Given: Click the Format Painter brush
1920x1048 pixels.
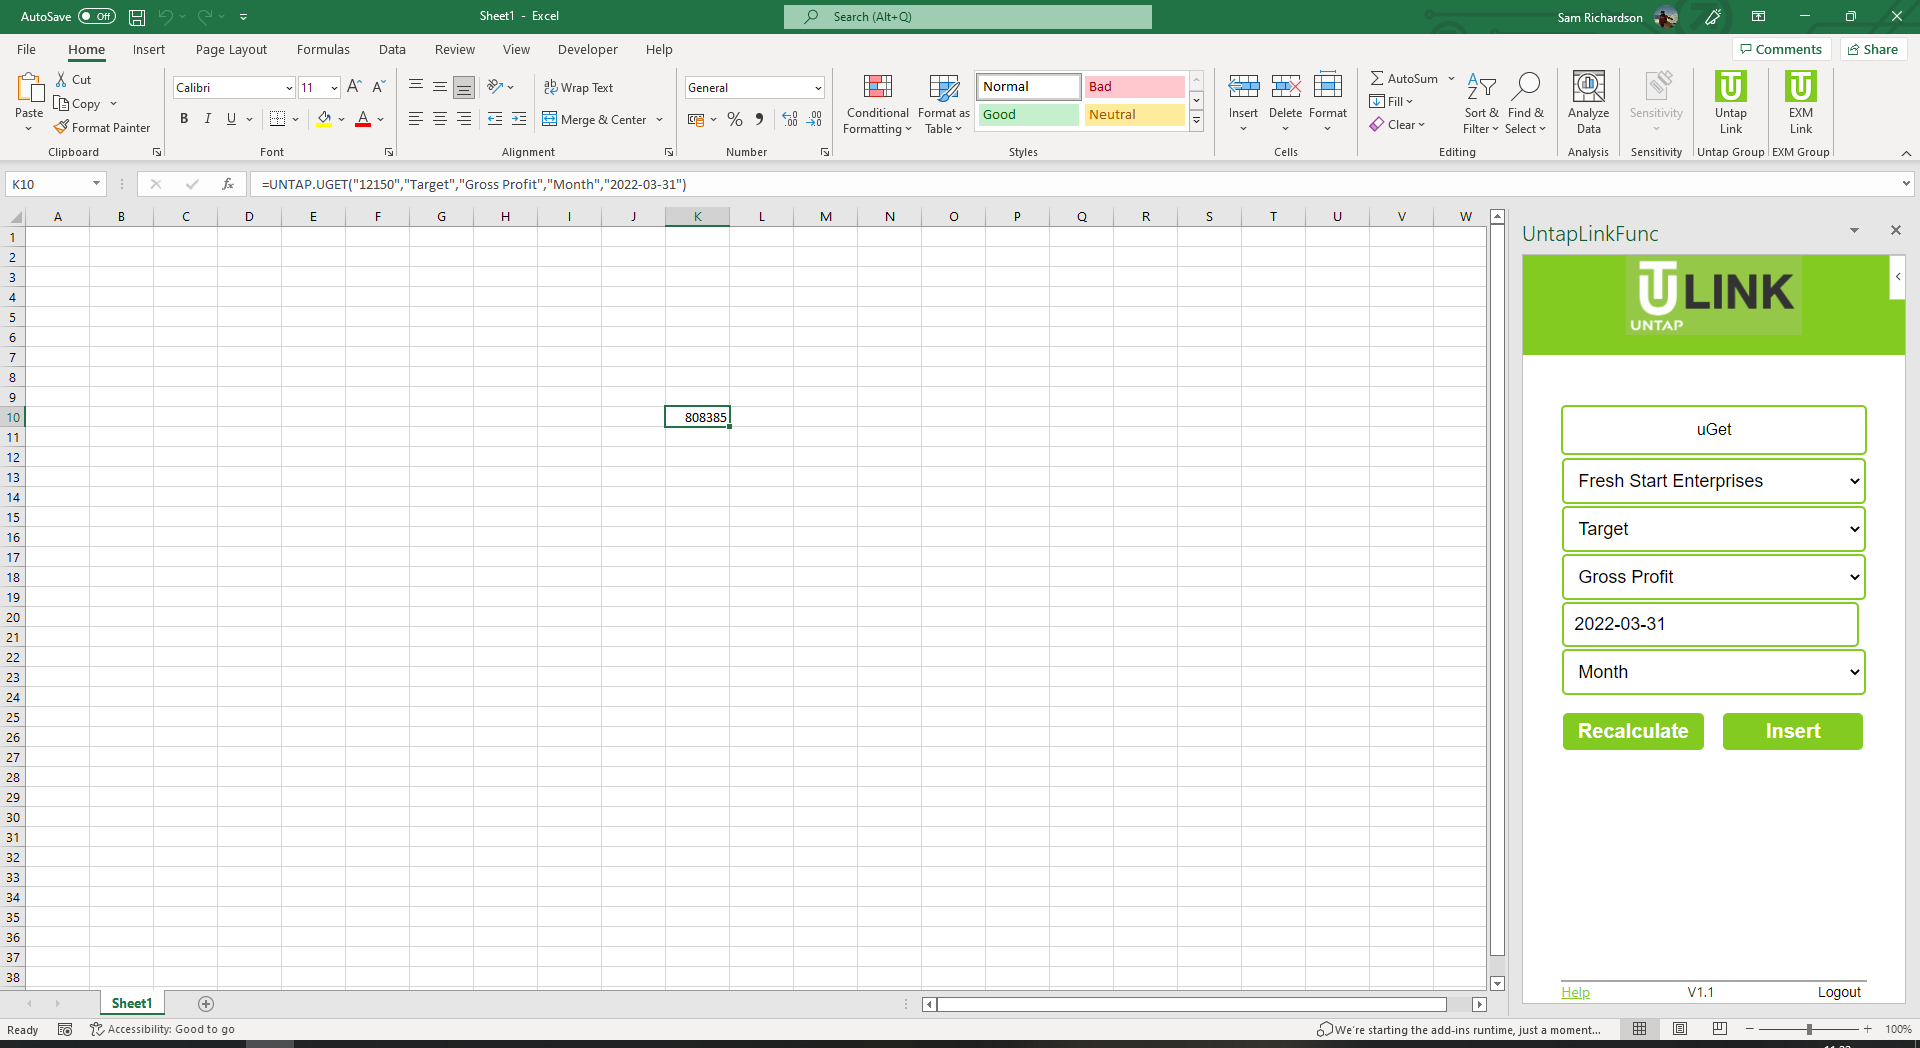Looking at the screenshot, I should pos(61,127).
